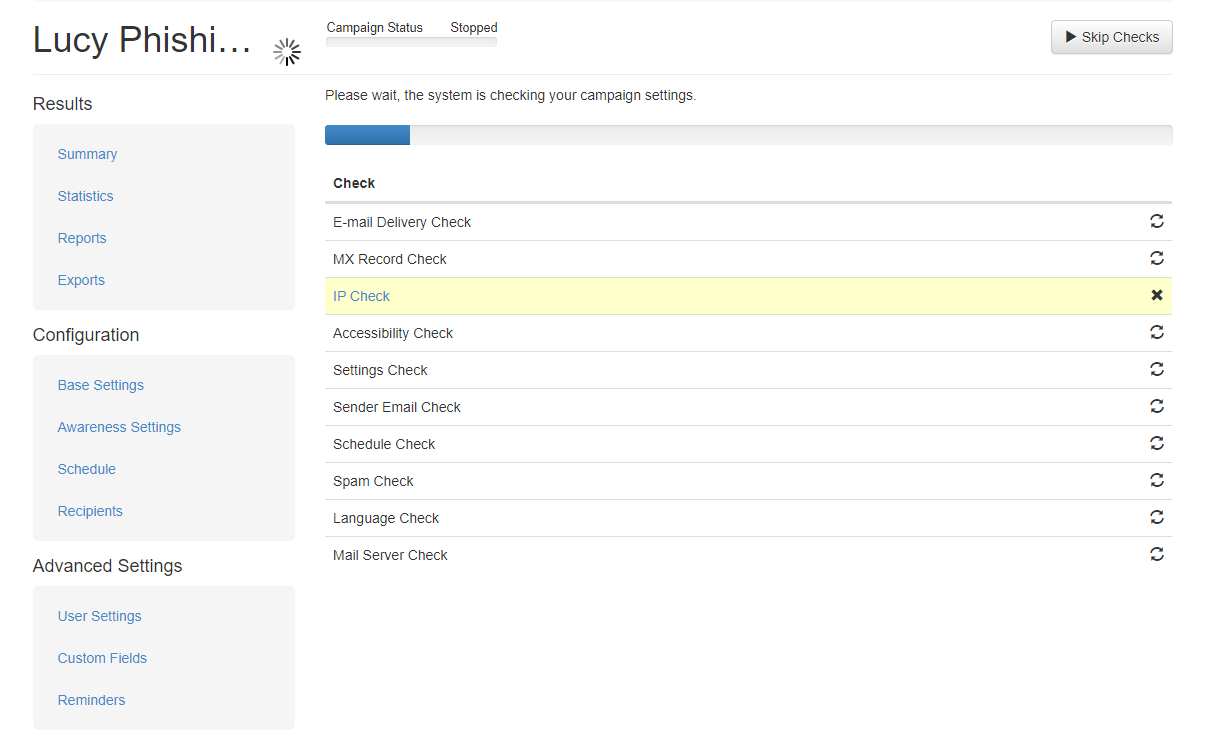Click refresh icon in Sender Email Check row
The image size is (1210, 731).
coord(1157,406)
